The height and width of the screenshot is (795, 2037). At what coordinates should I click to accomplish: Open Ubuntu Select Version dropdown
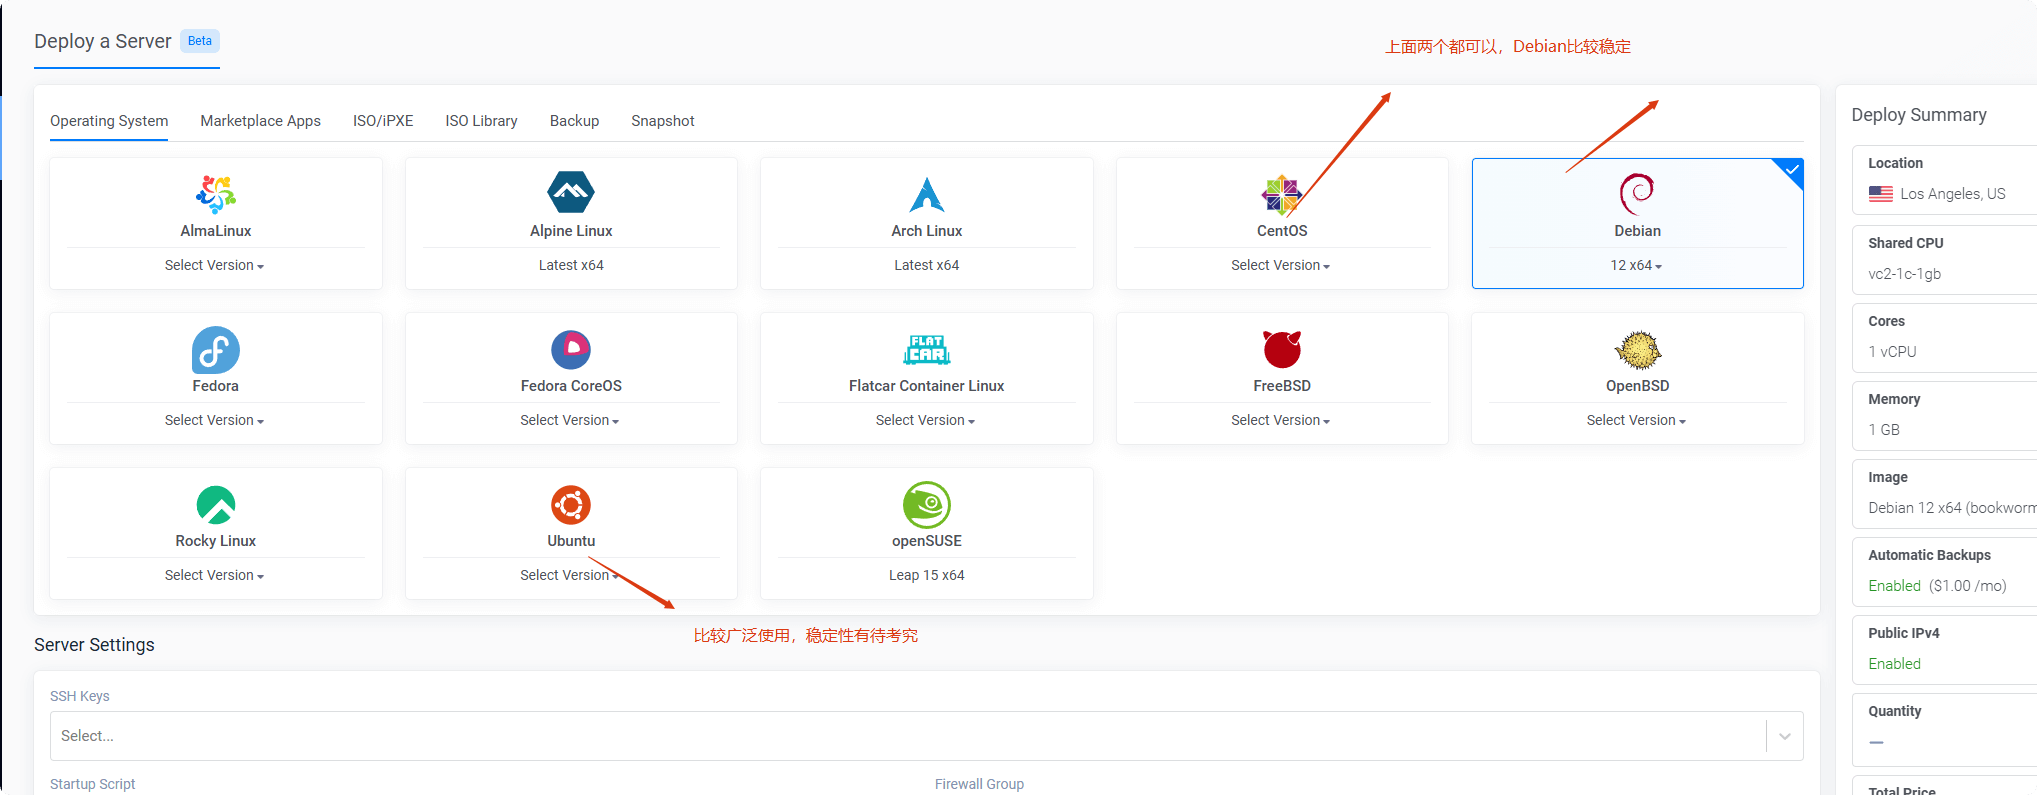click(570, 575)
